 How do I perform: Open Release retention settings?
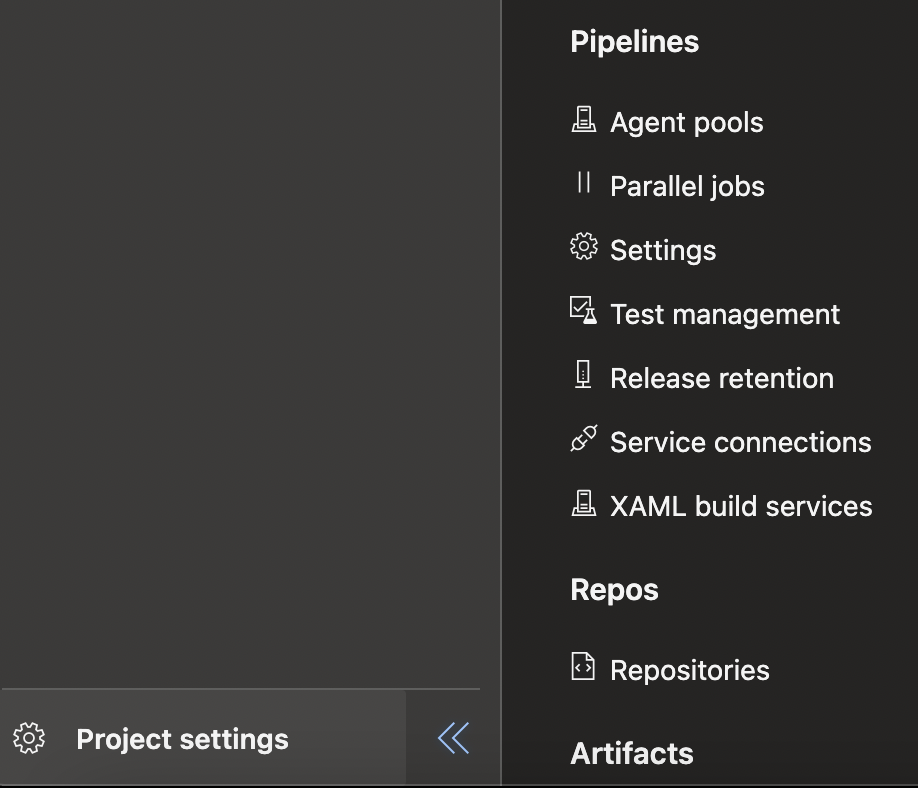click(x=721, y=379)
